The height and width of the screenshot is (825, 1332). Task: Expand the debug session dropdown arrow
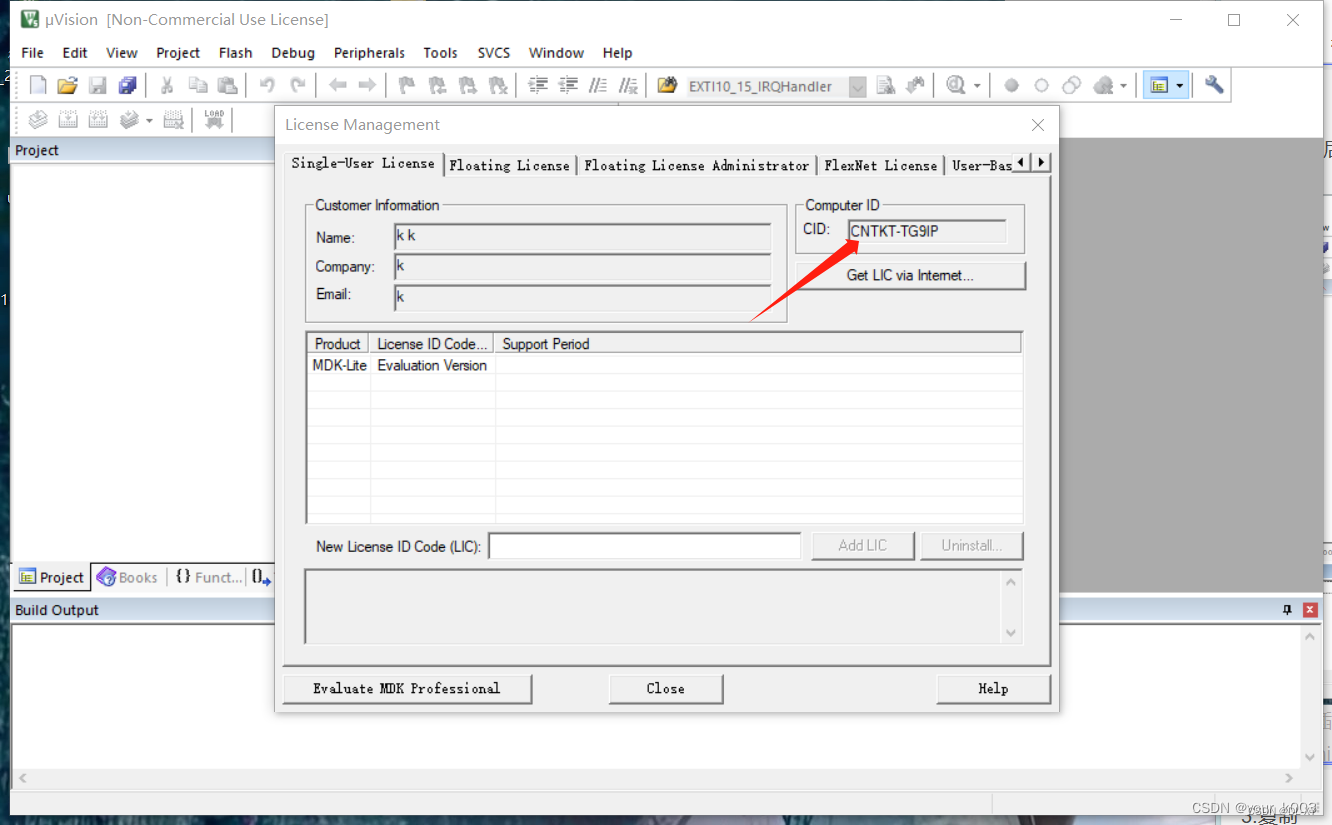[x=977, y=86]
